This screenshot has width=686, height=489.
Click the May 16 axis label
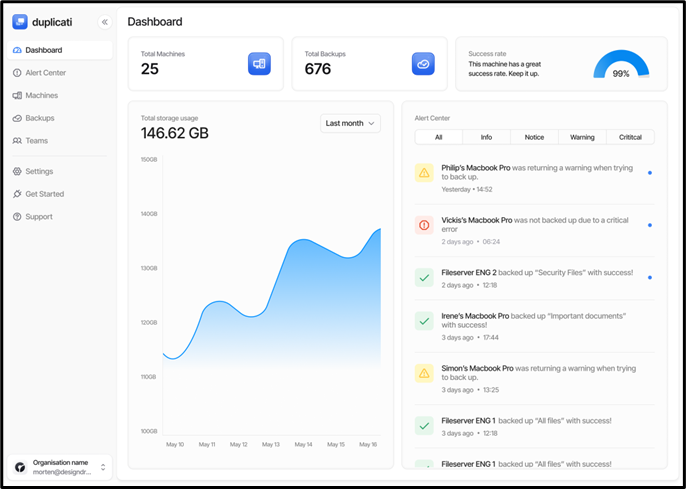click(368, 444)
